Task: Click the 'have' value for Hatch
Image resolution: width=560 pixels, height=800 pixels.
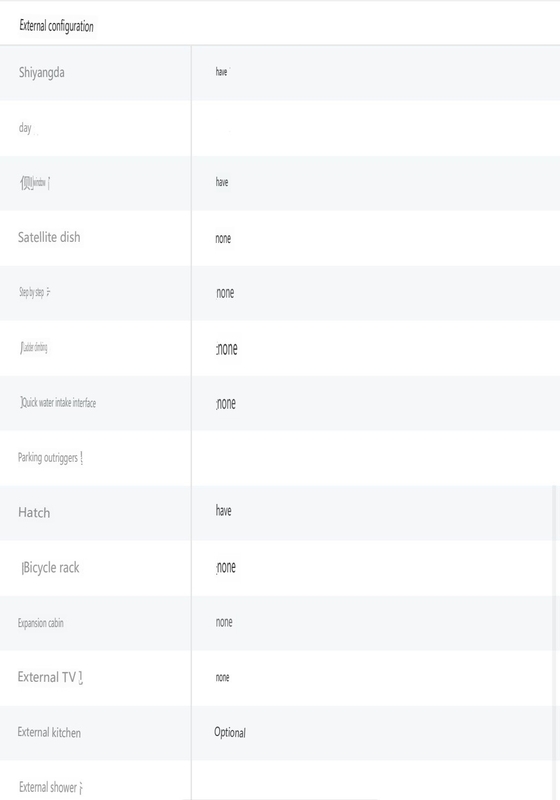Action: click(223, 511)
